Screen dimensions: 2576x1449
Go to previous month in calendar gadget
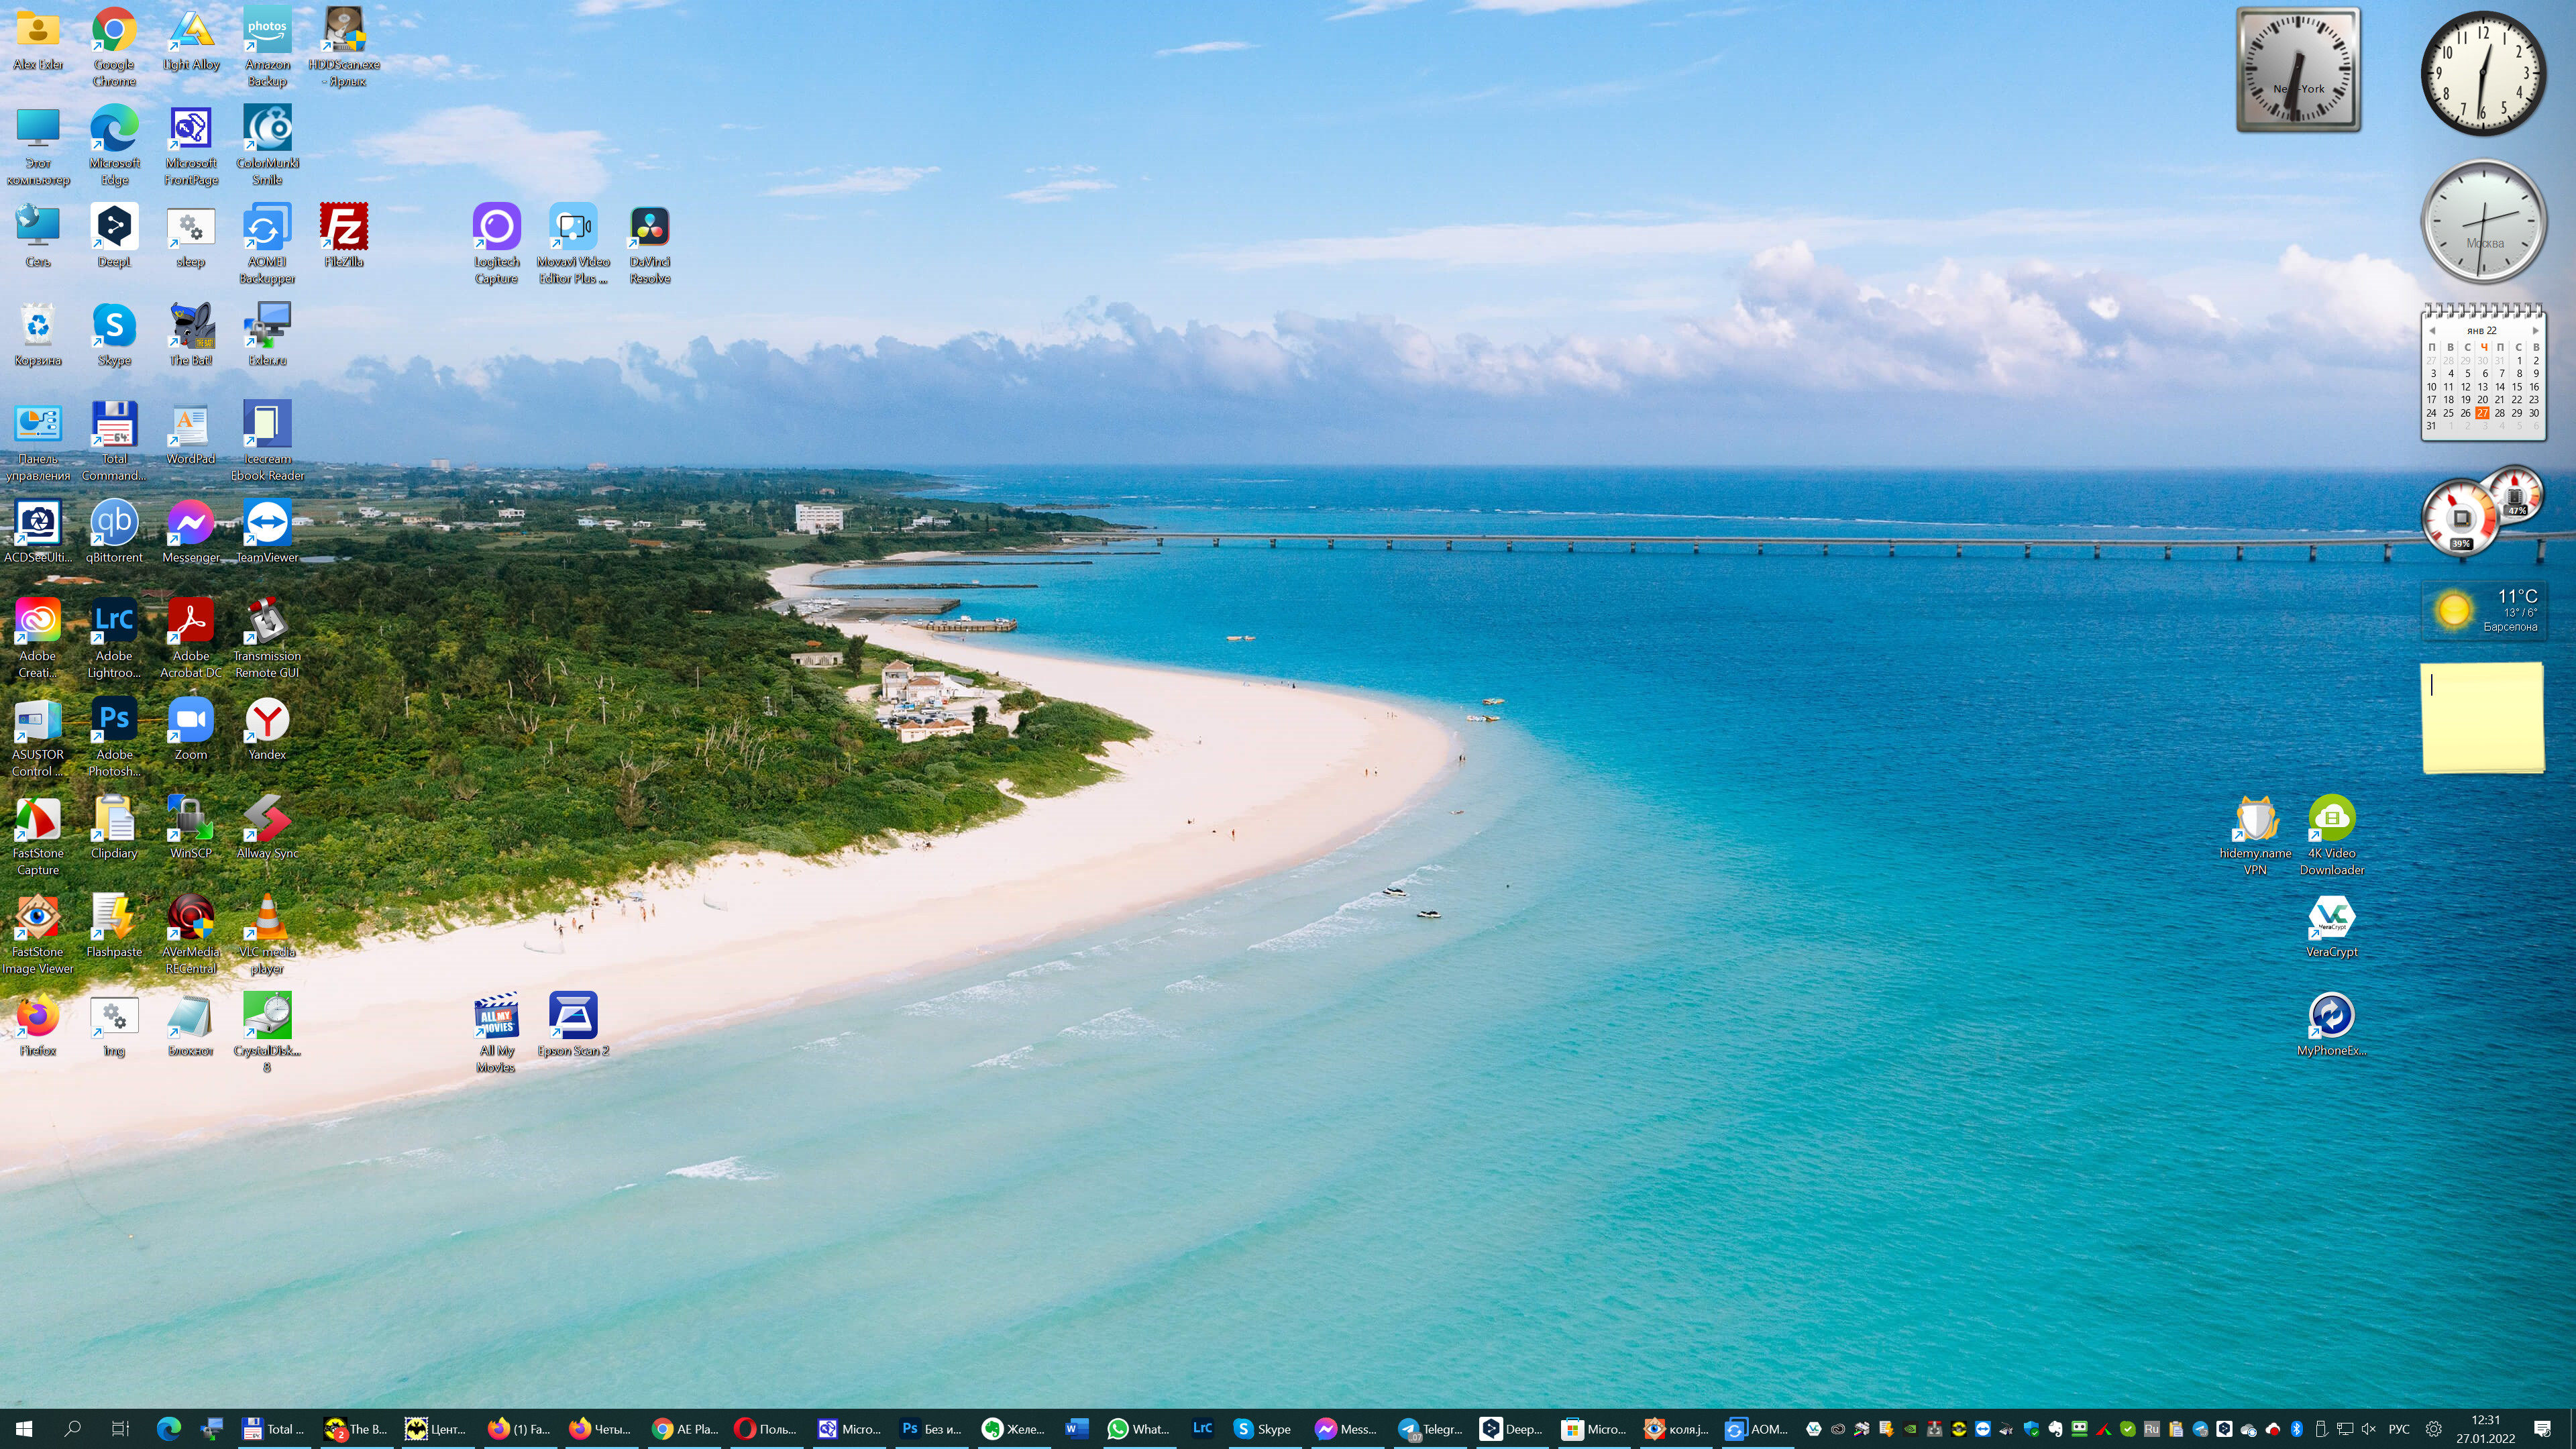coord(2432,331)
